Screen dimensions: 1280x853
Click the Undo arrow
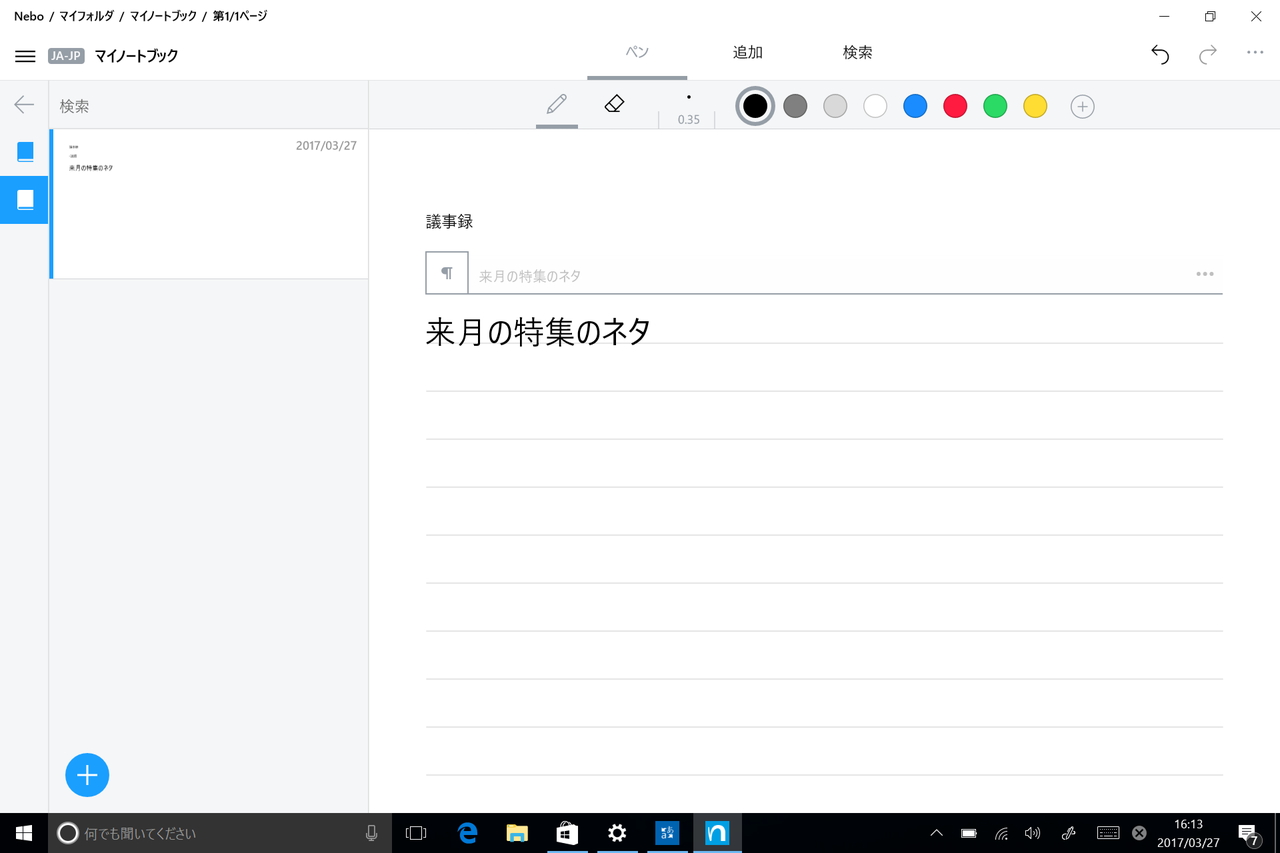(1159, 55)
